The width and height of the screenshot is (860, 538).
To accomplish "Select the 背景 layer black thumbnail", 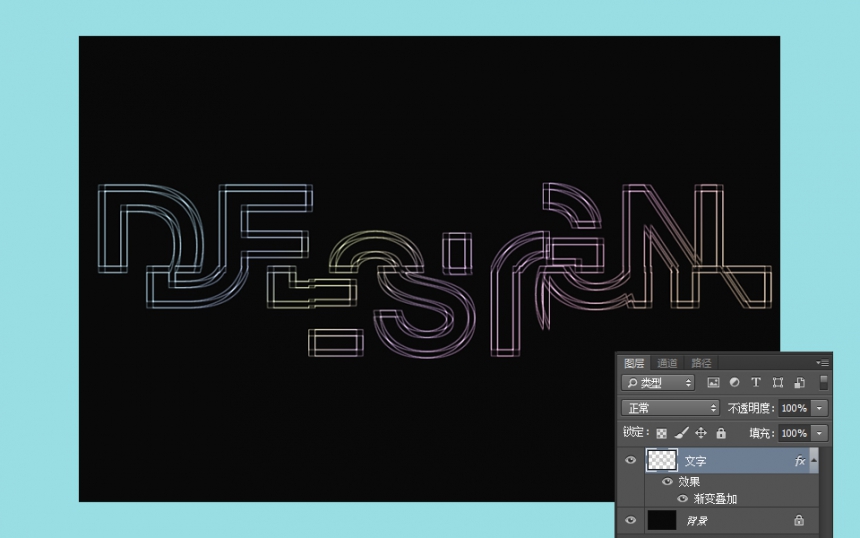I will coord(661,519).
